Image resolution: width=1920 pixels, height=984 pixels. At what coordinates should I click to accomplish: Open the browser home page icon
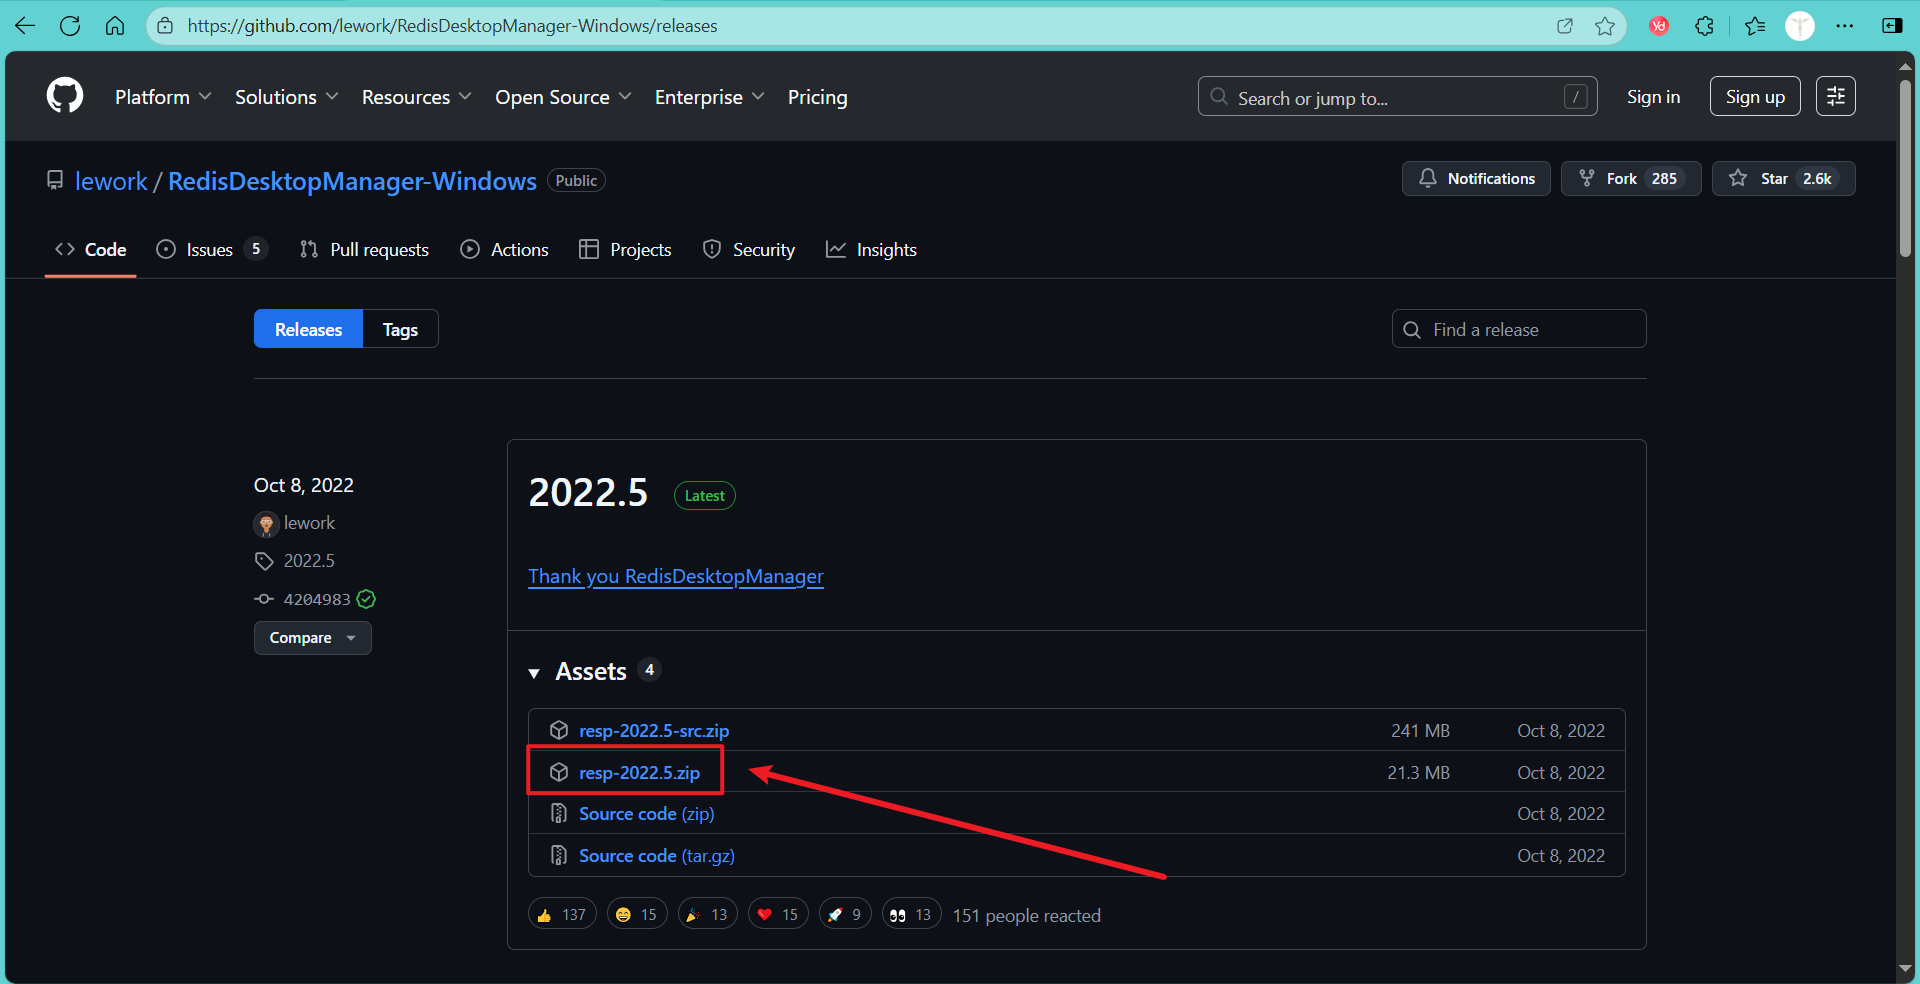coord(115,26)
